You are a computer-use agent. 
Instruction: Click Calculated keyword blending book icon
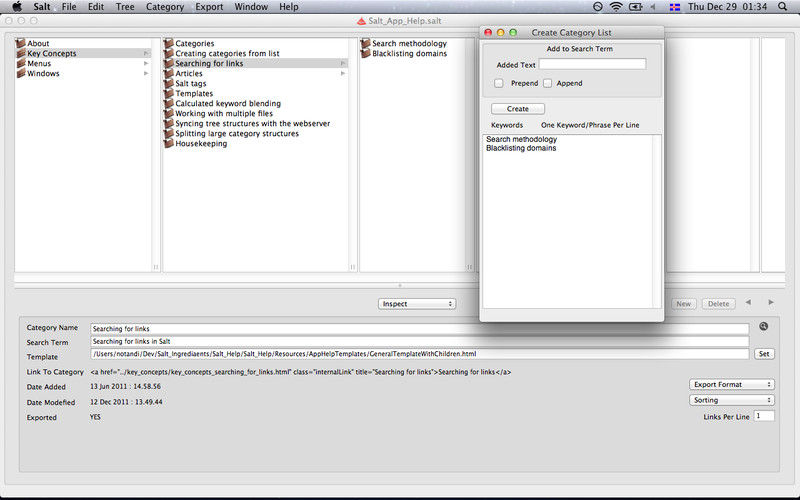pyautogui.click(x=168, y=103)
